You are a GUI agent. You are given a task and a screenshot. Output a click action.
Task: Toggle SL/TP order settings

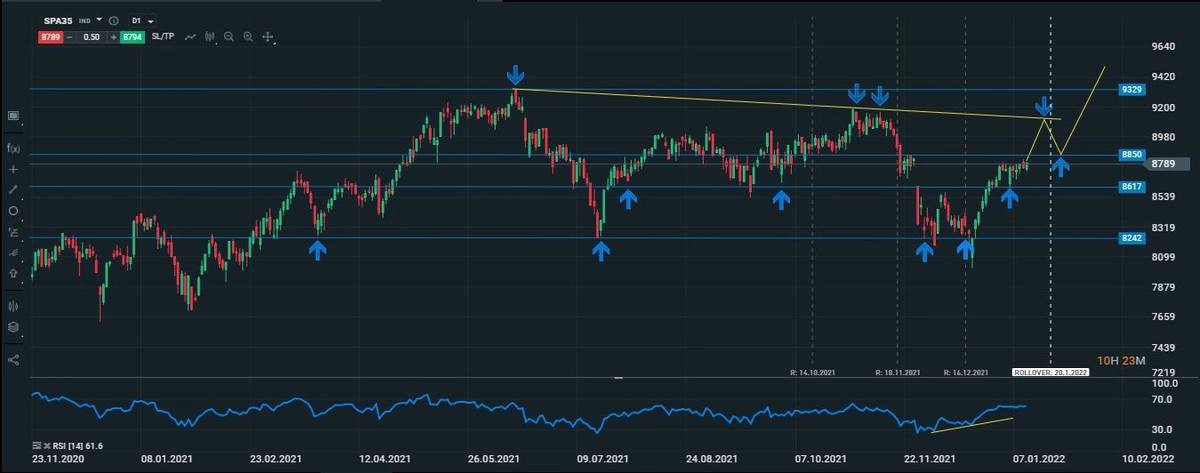(164, 37)
